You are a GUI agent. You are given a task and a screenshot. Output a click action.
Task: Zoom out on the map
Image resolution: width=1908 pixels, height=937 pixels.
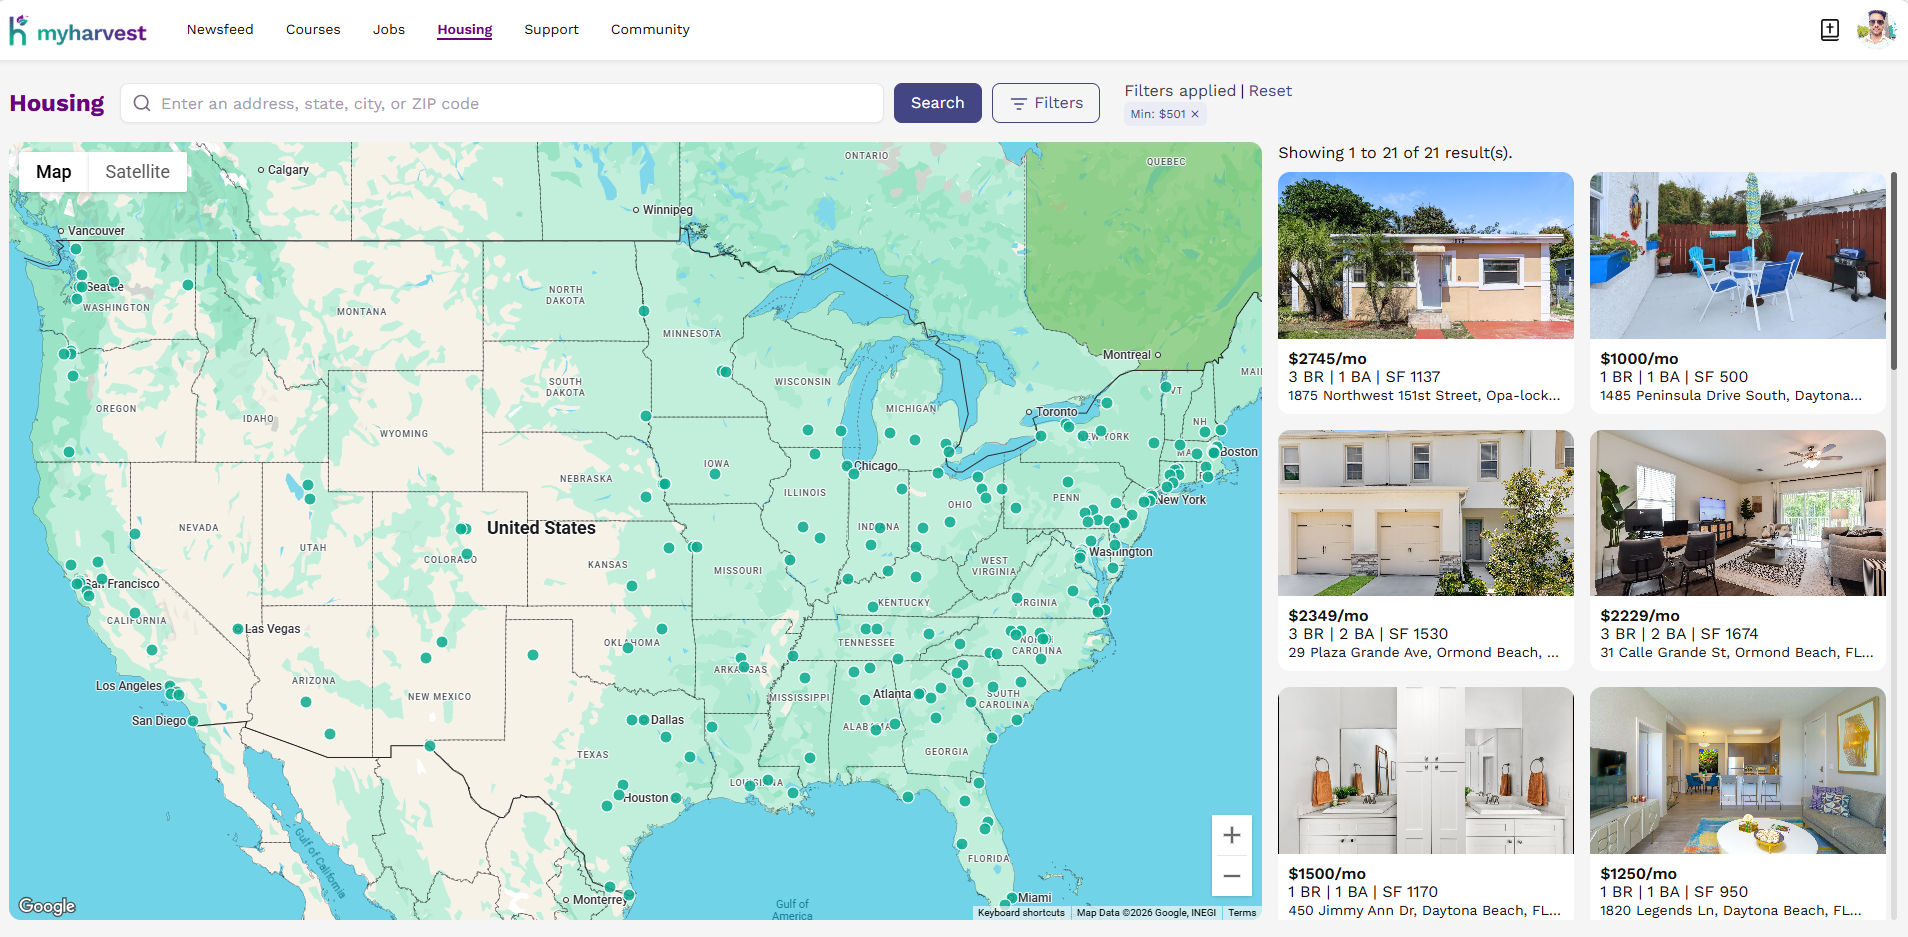click(1231, 876)
